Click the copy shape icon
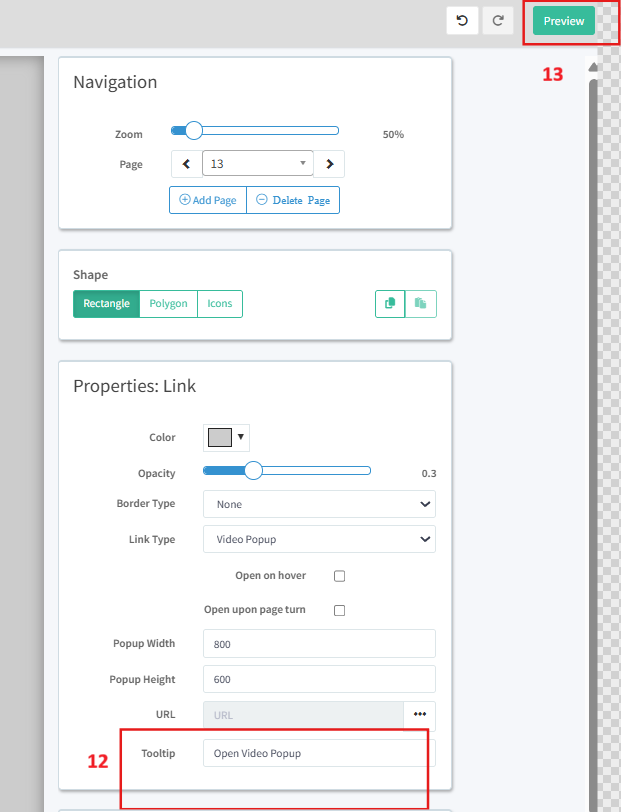Viewport: 621px width, 812px height. [390, 304]
